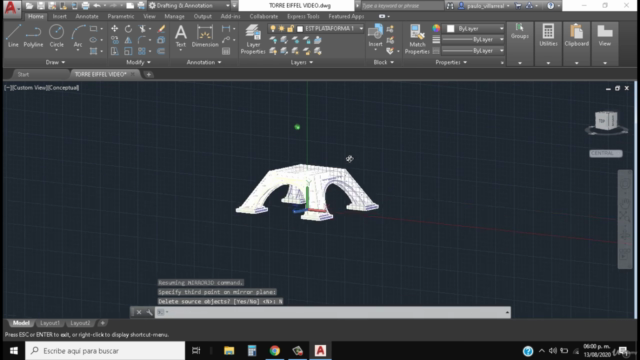
Task: Open the Autodesk App Store cart
Action: 518,6
